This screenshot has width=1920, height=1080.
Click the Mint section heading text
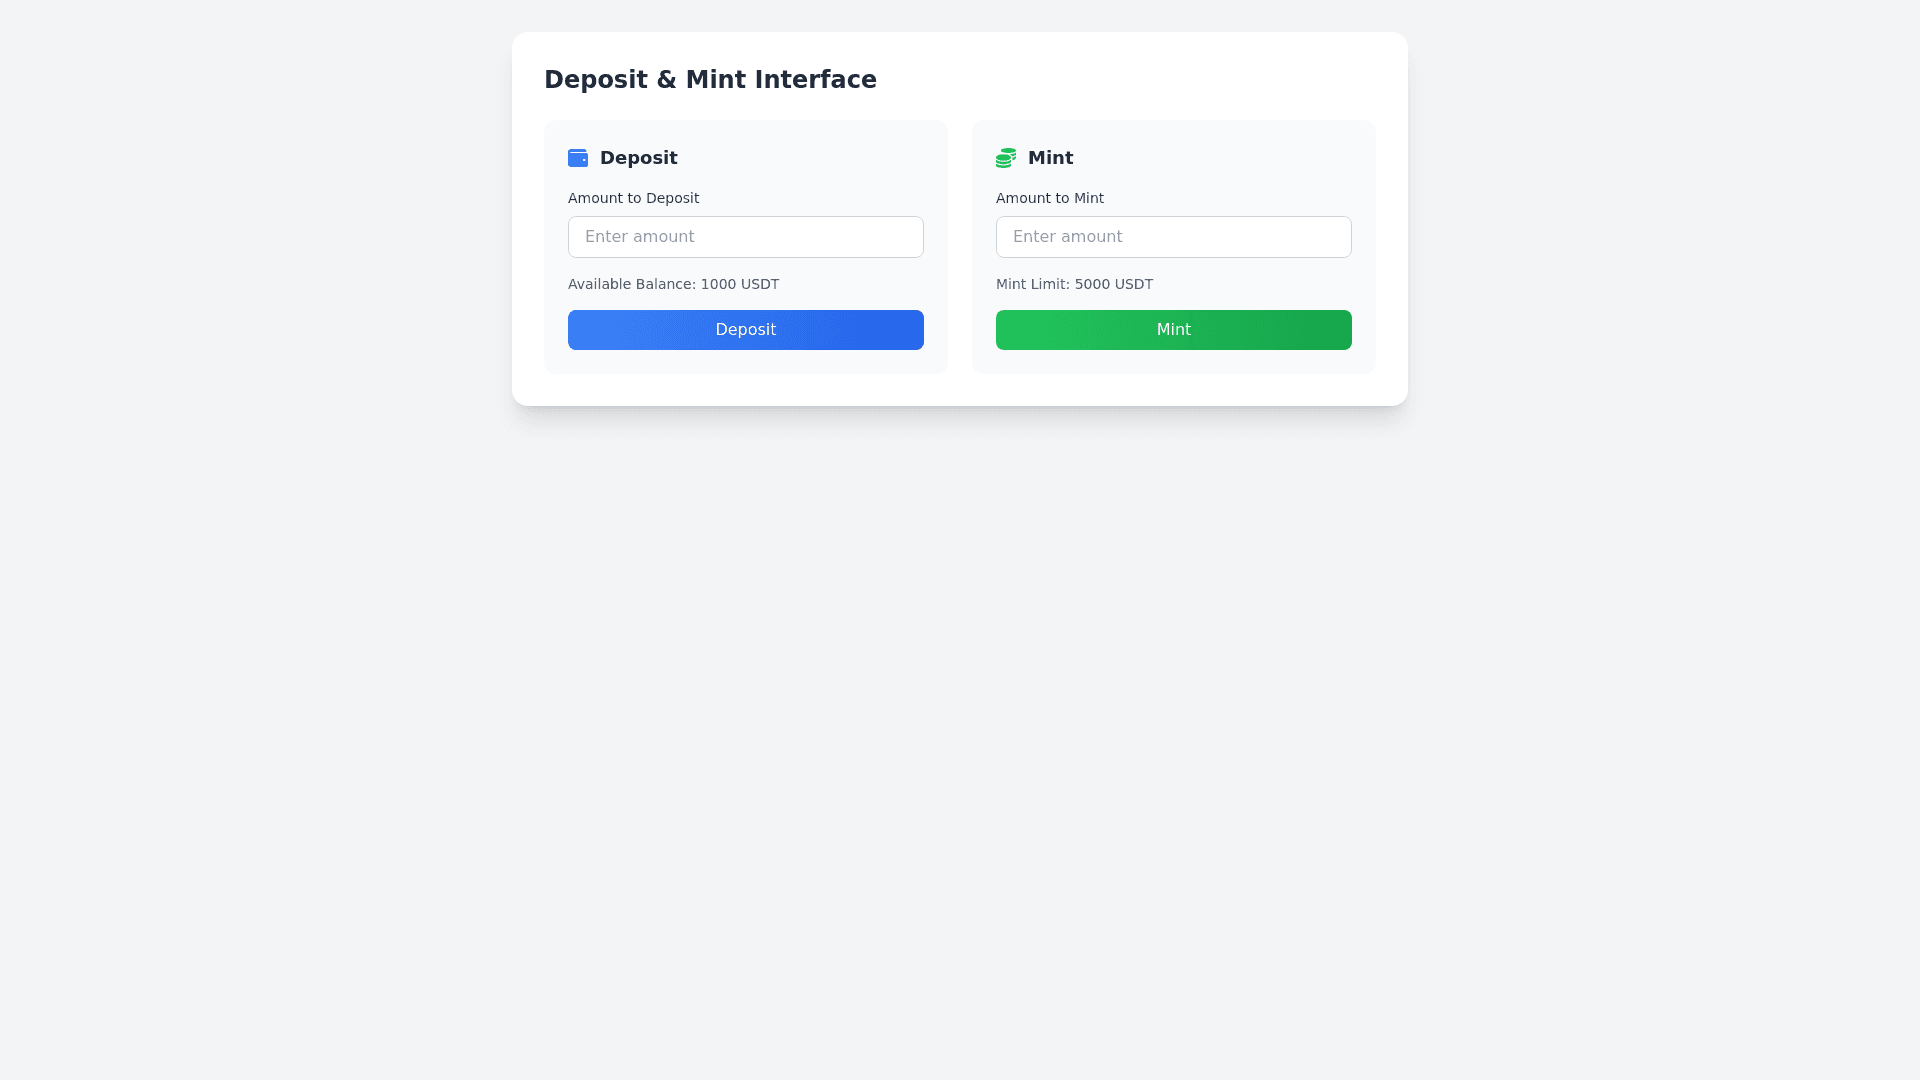pos(1050,158)
